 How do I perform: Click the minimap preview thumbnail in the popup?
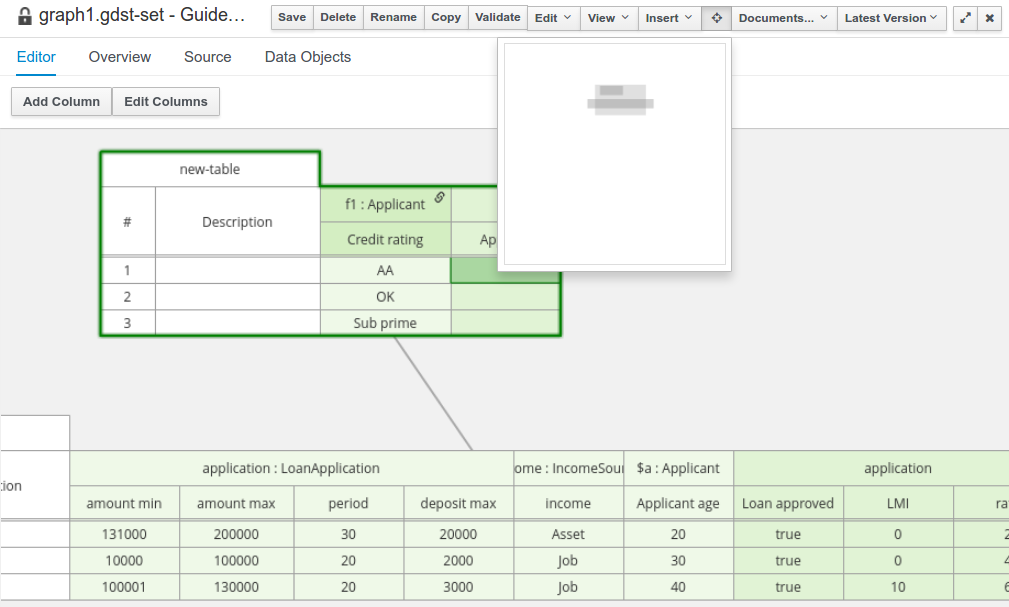point(620,98)
